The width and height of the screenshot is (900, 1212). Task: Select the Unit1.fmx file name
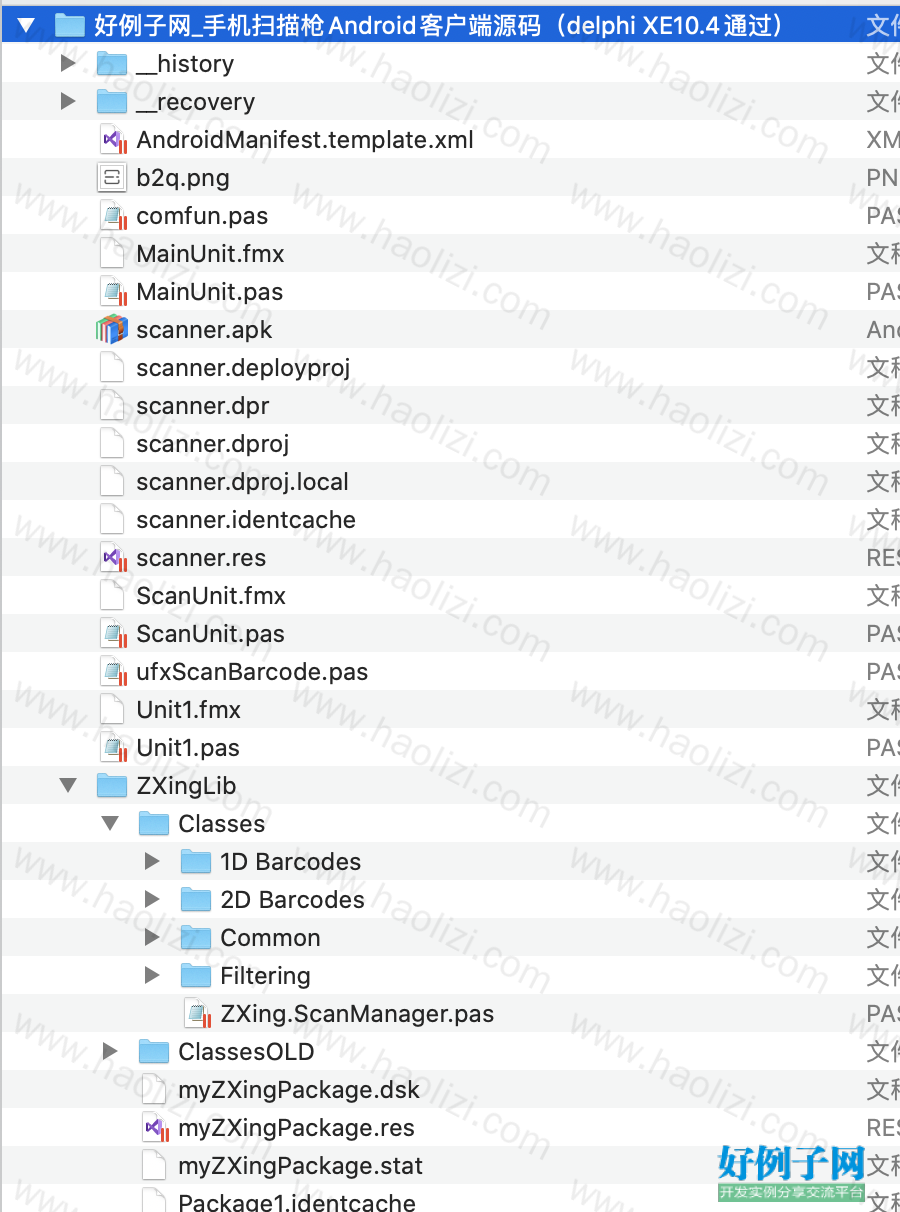tap(188, 710)
